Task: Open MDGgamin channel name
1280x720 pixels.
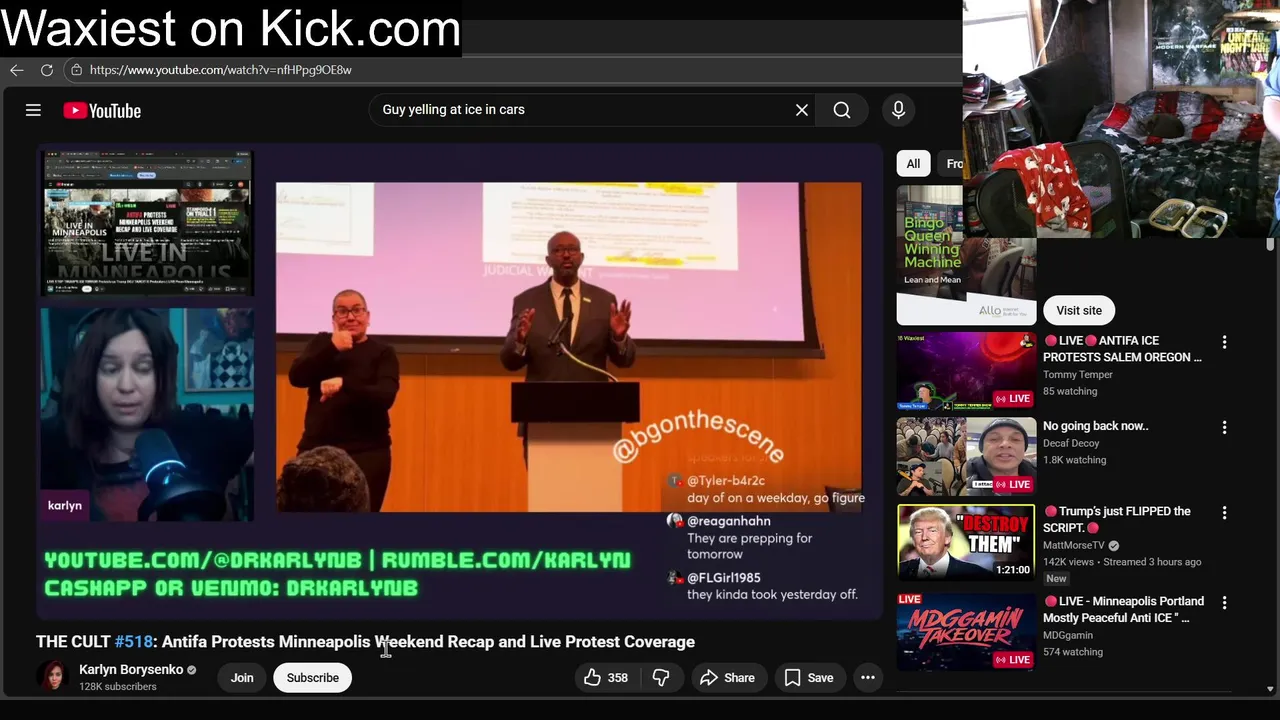Action: pos(1068,635)
